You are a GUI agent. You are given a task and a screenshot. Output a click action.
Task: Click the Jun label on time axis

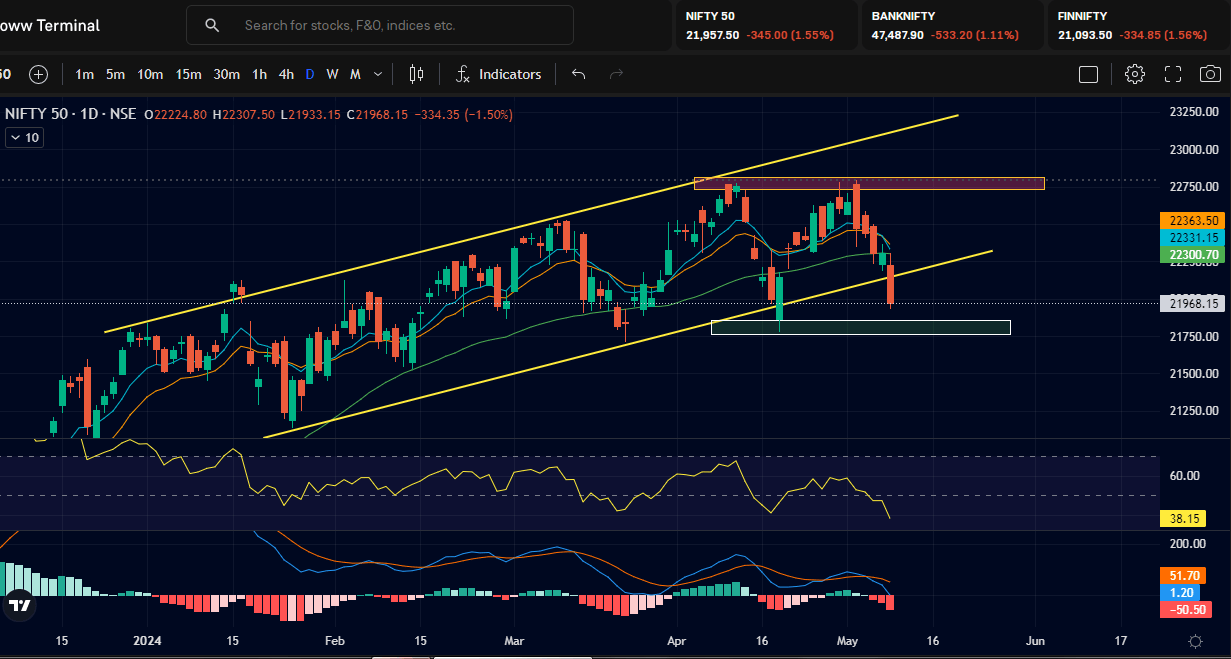point(1036,640)
